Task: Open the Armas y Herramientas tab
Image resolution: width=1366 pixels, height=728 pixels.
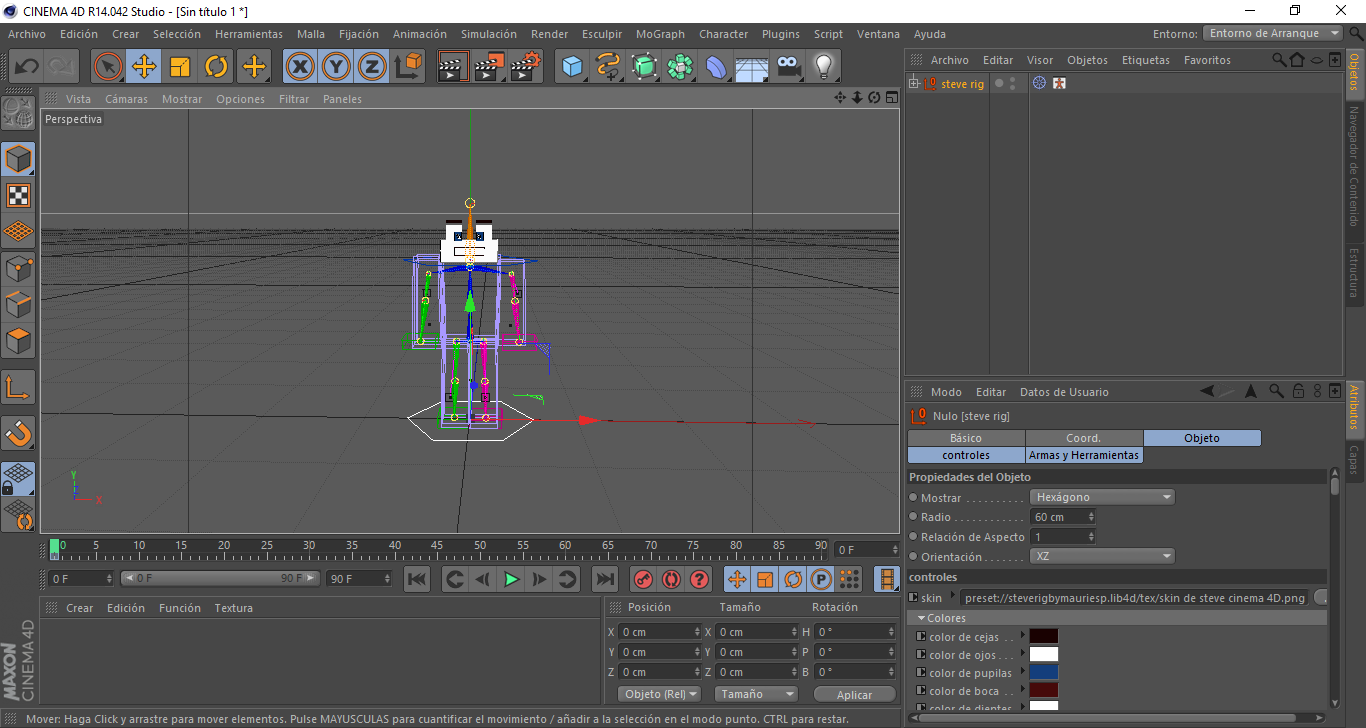Action: 1084,455
